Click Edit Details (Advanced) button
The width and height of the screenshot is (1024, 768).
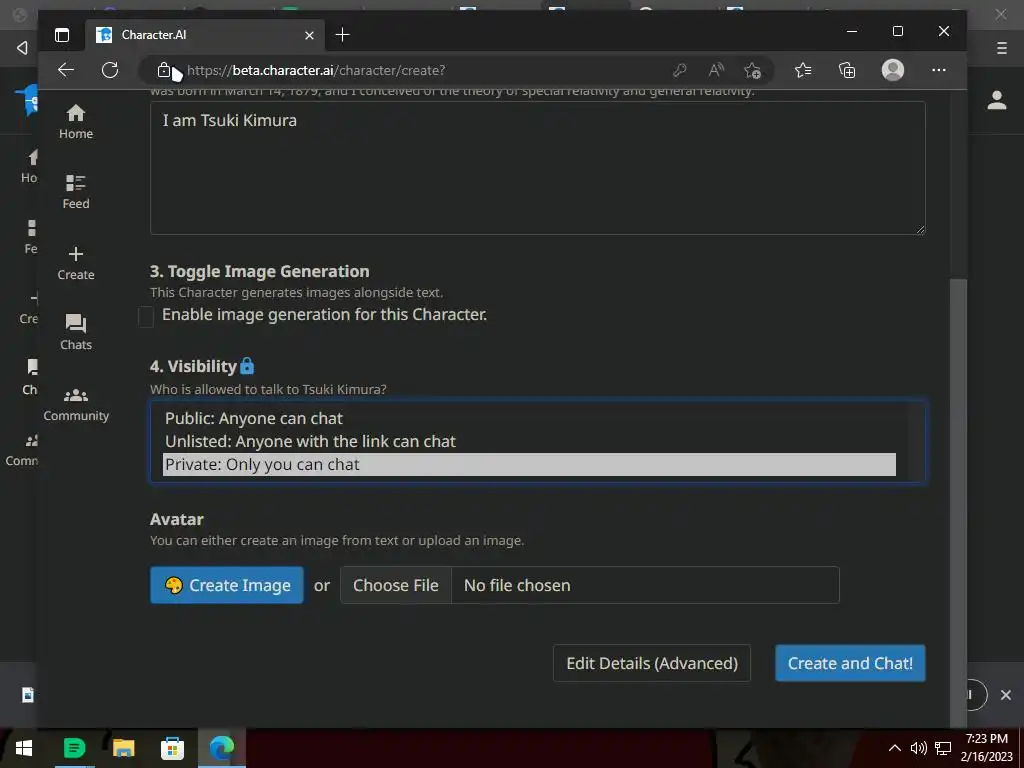pyautogui.click(x=652, y=664)
